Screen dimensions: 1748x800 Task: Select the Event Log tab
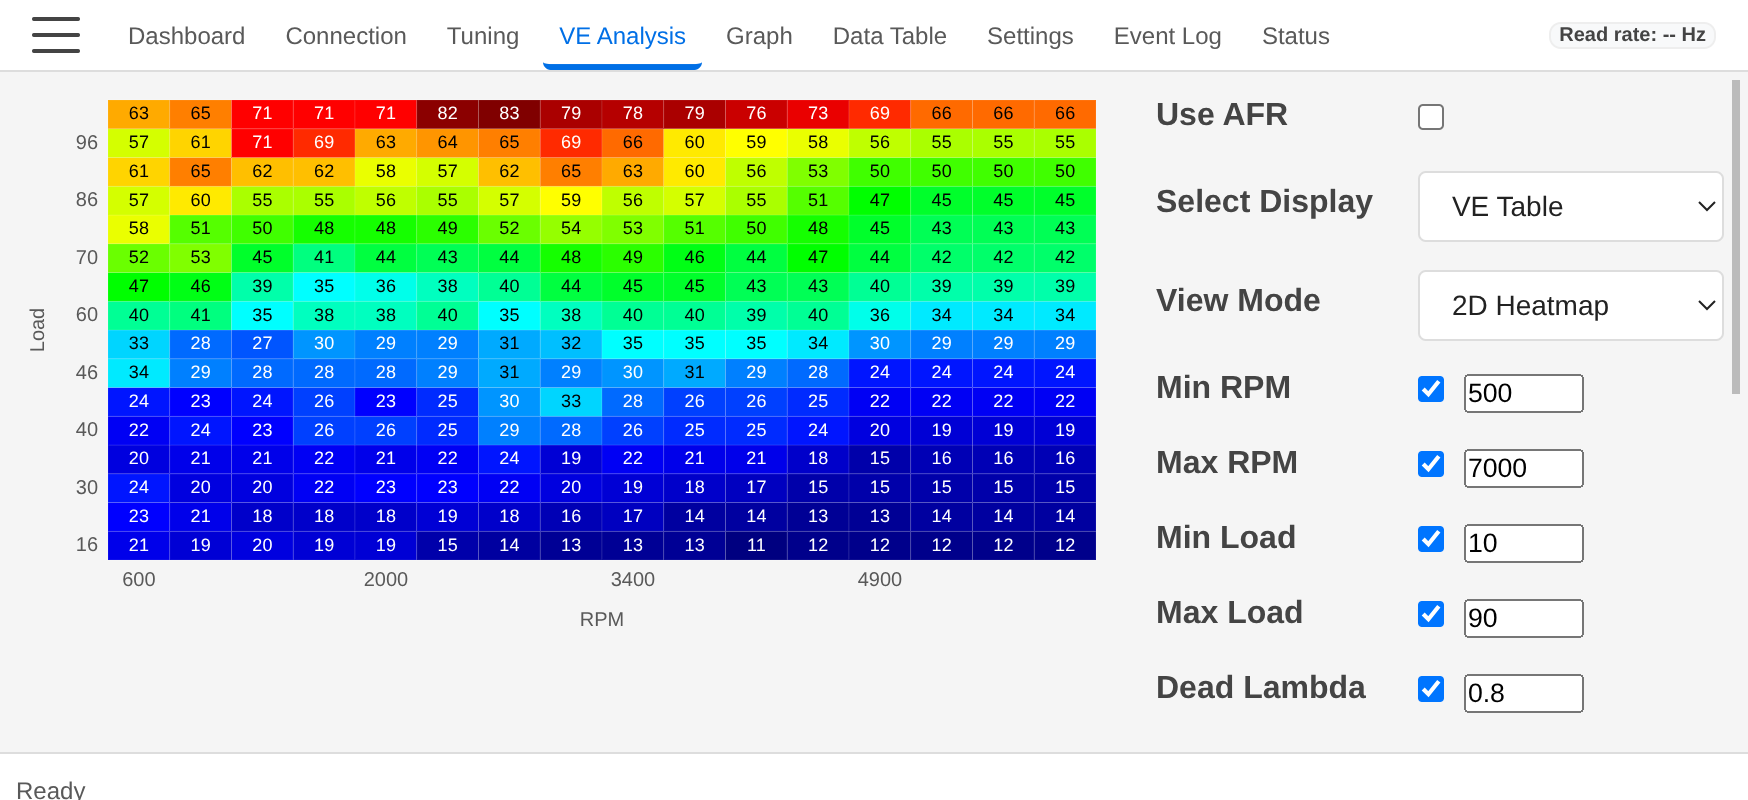(x=1167, y=36)
